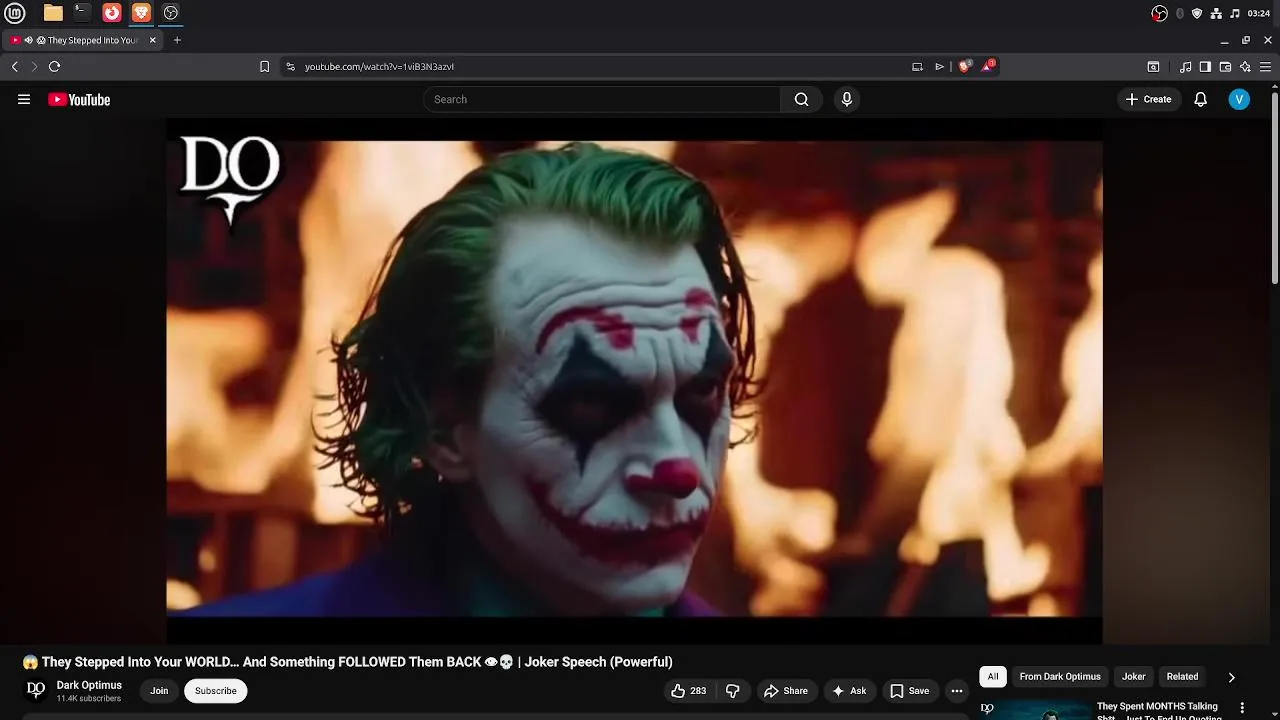View site information icon in address bar
Viewport: 1280px width, 720px height.
click(x=290, y=66)
